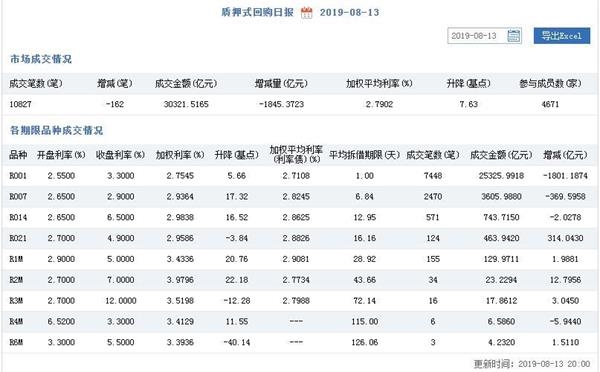This screenshot has height=372, width=600.
Task: Click R007 升降 value 17.32
Action: (x=236, y=197)
